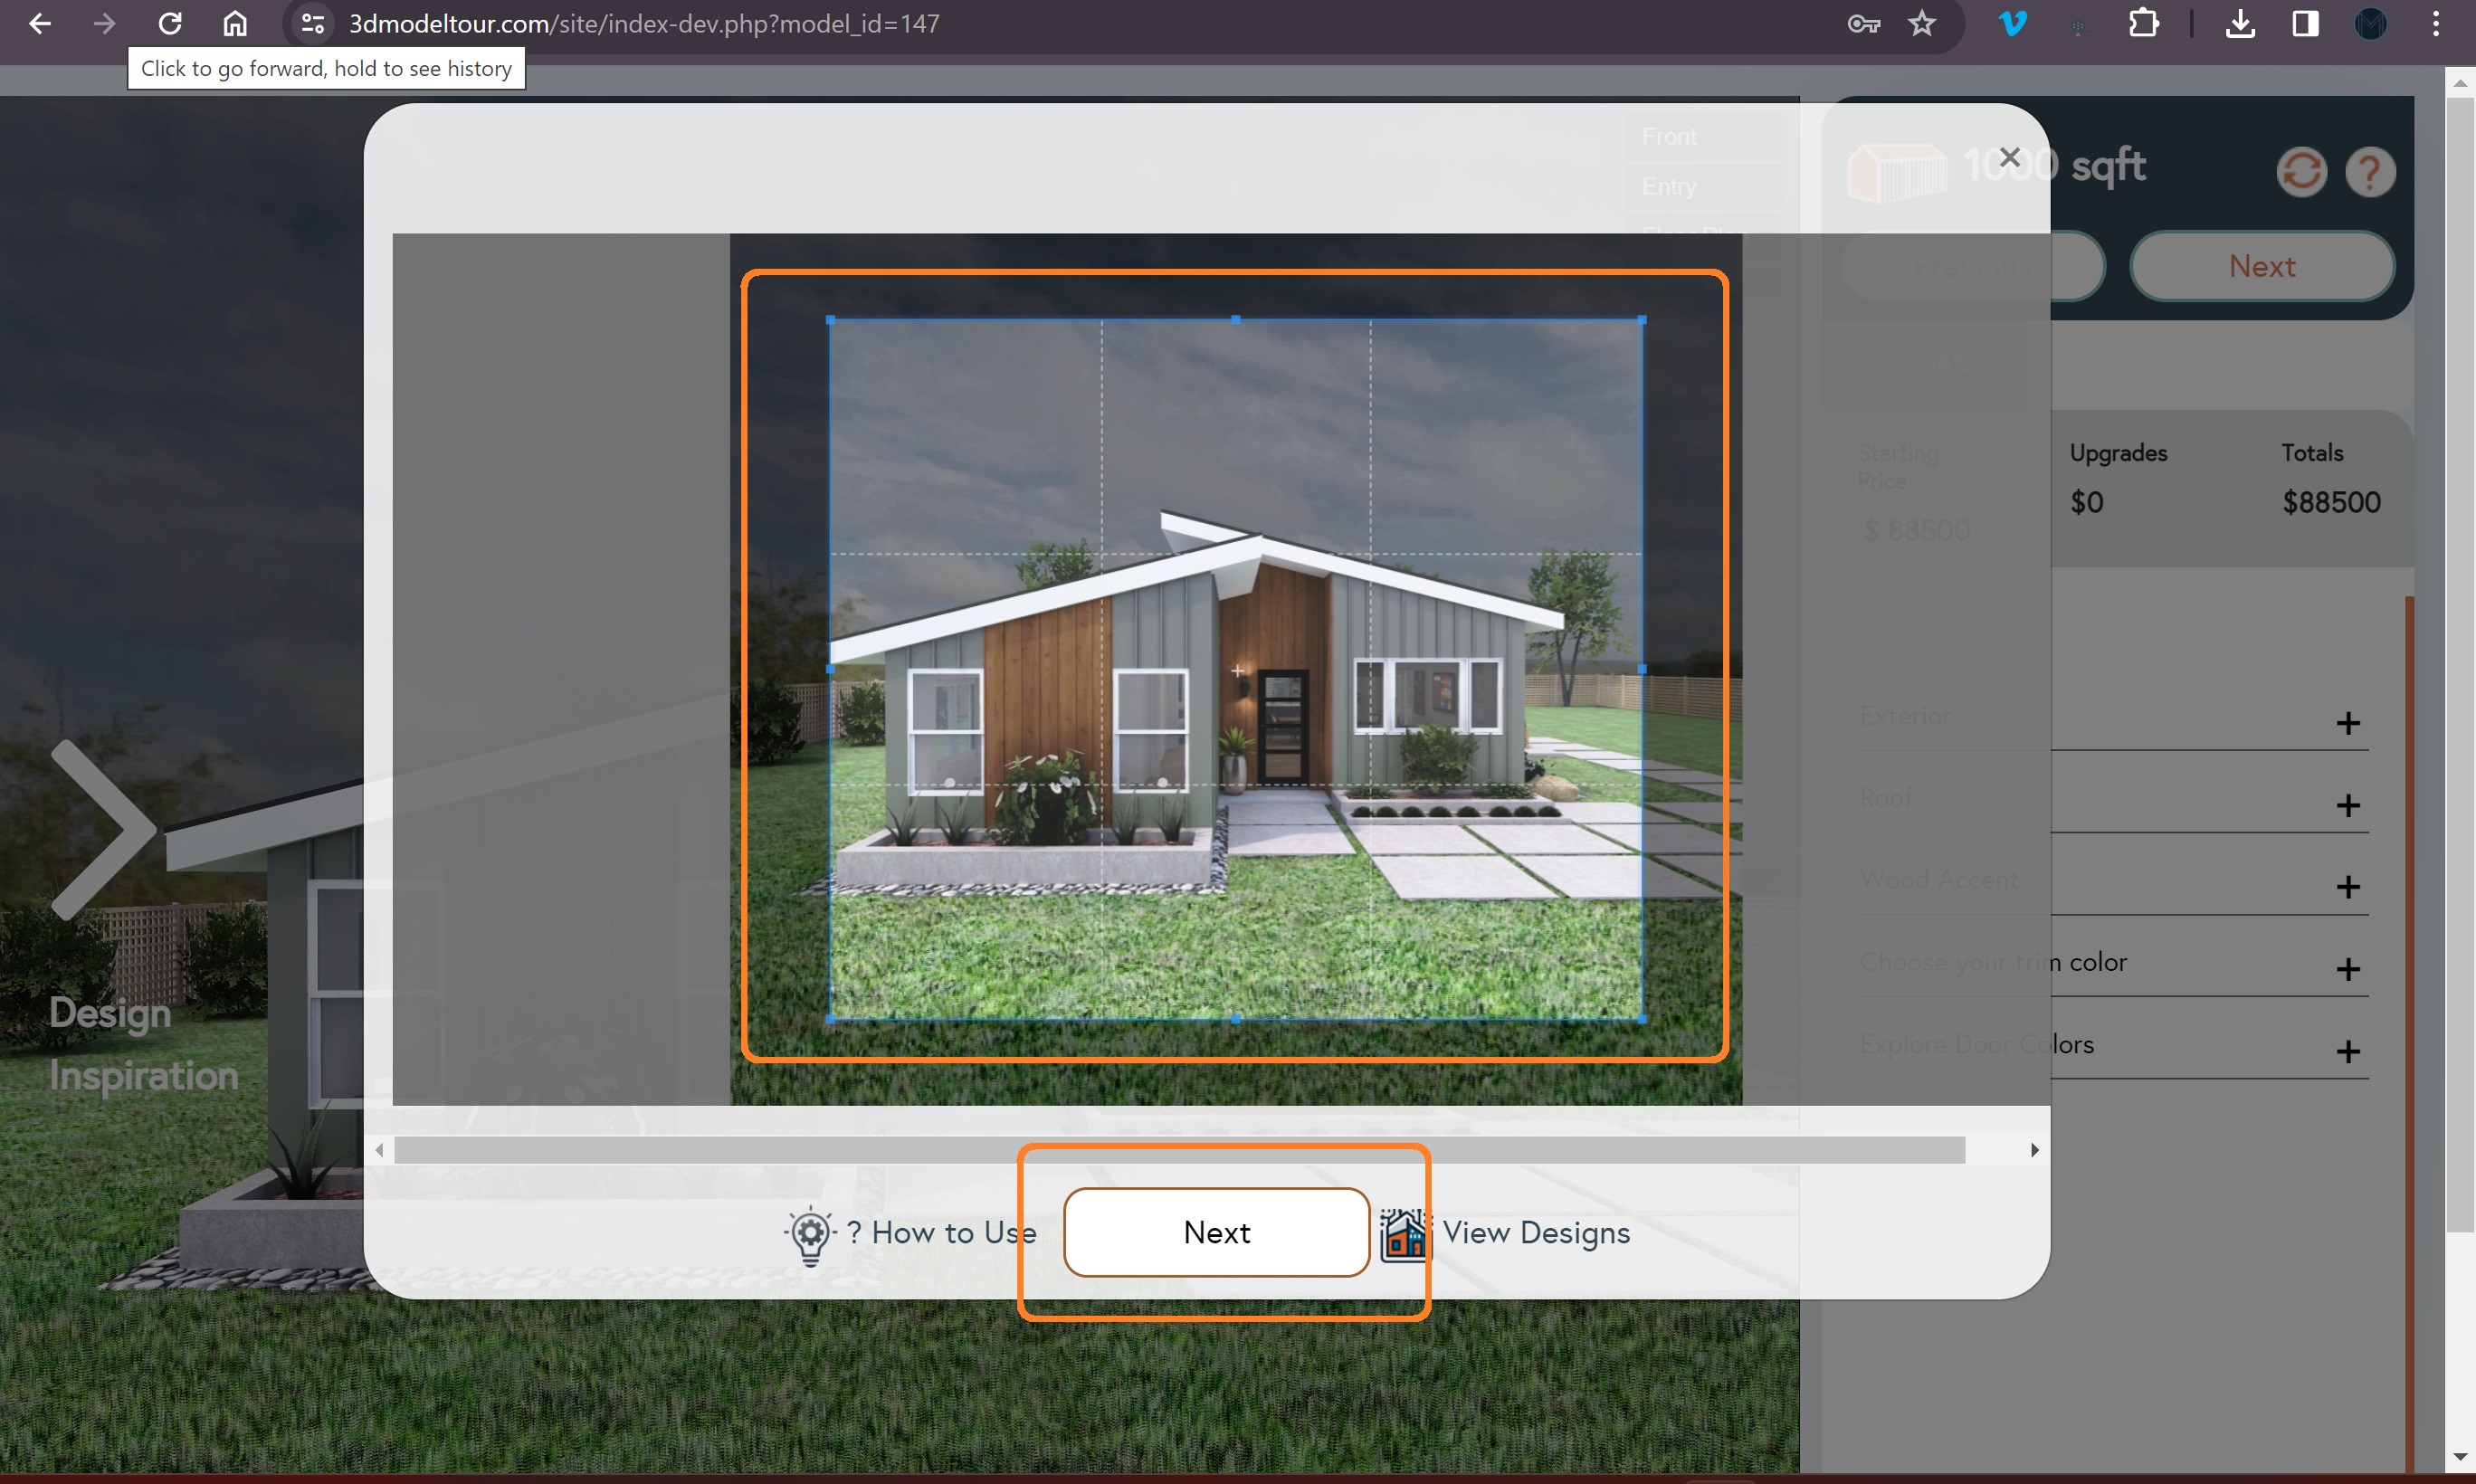Click Next in the top-right panel
This screenshot has width=2476, height=1484.
point(2261,266)
